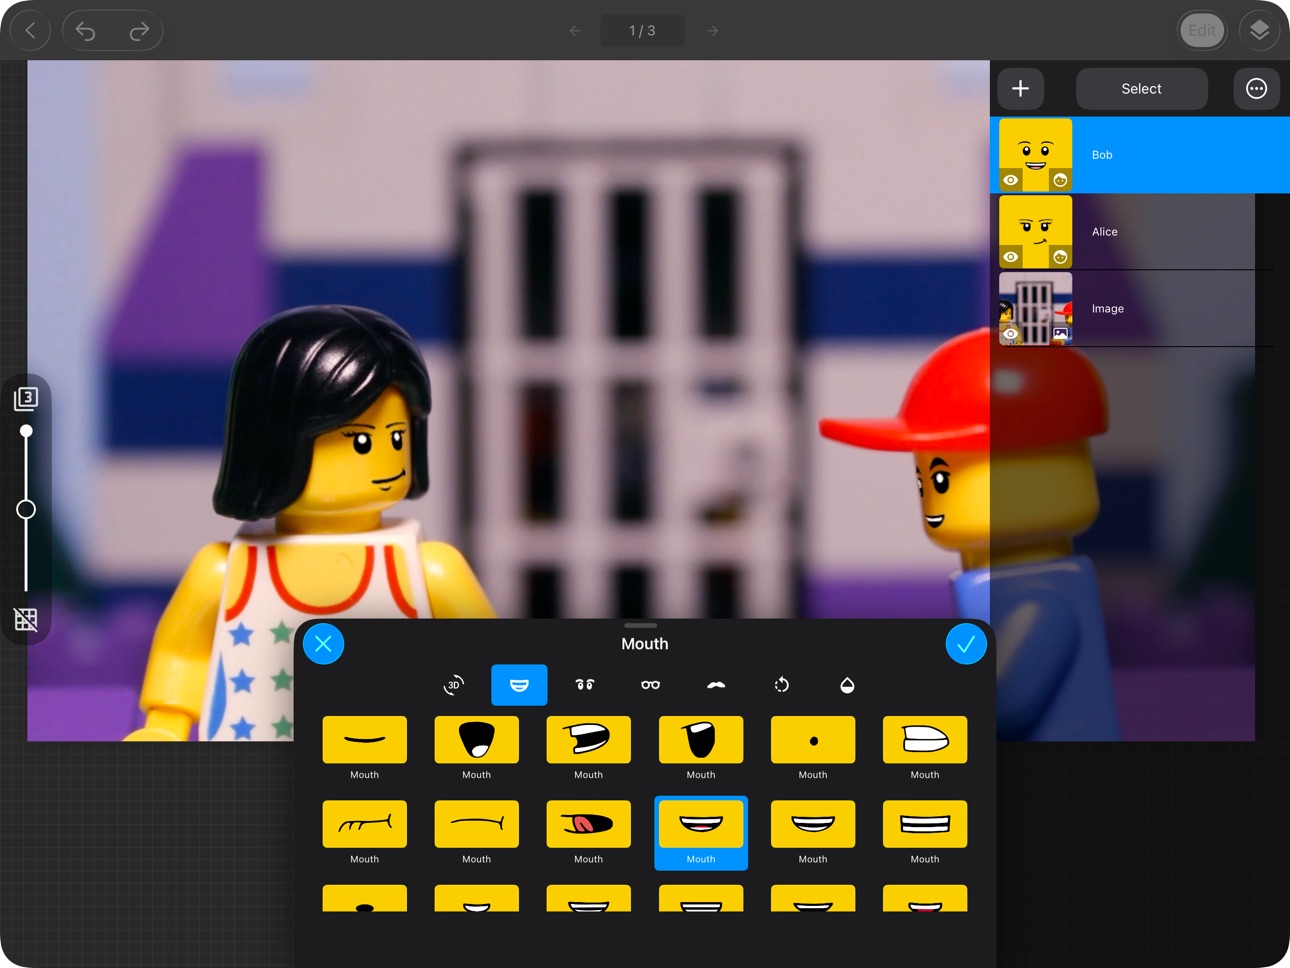The height and width of the screenshot is (968, 1290).
Task: Click the Mouth panel title text
Action: (x=645, y=644)
